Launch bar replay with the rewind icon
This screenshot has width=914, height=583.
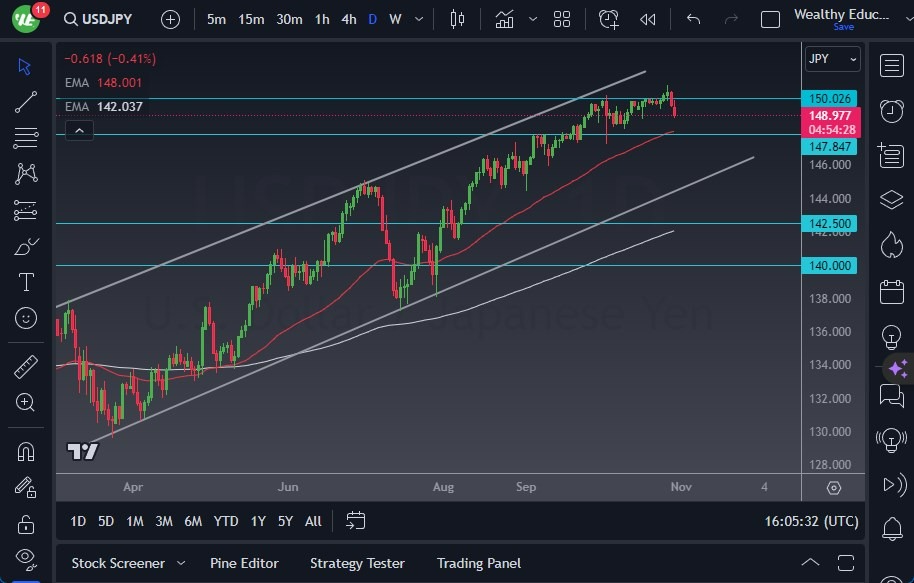648,18
